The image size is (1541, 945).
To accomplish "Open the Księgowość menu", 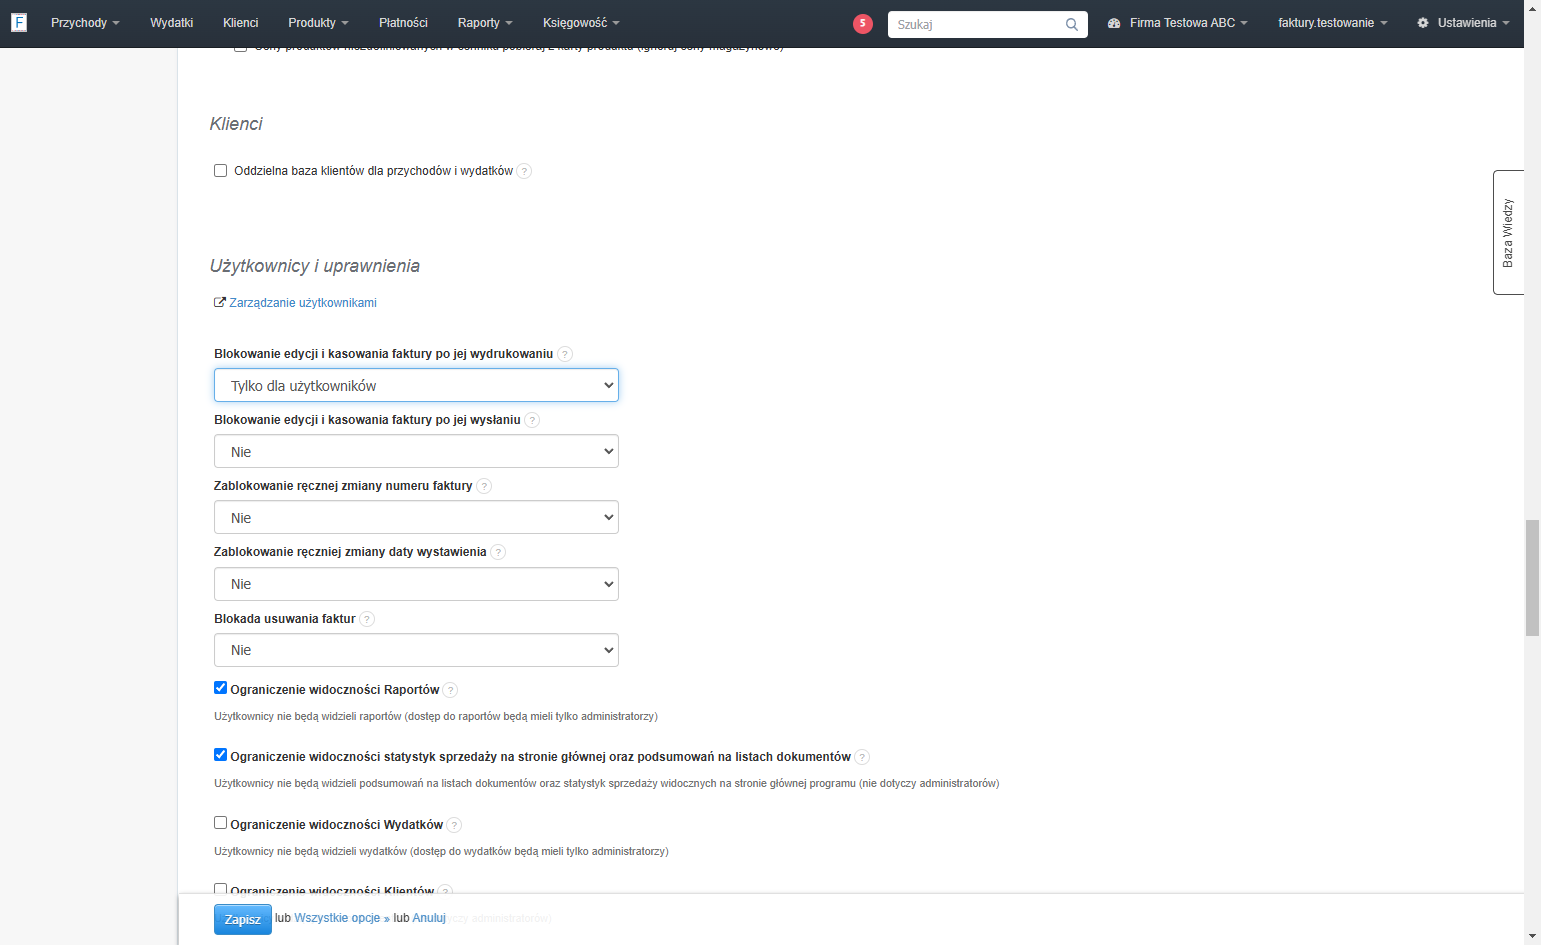I will 581,23.
